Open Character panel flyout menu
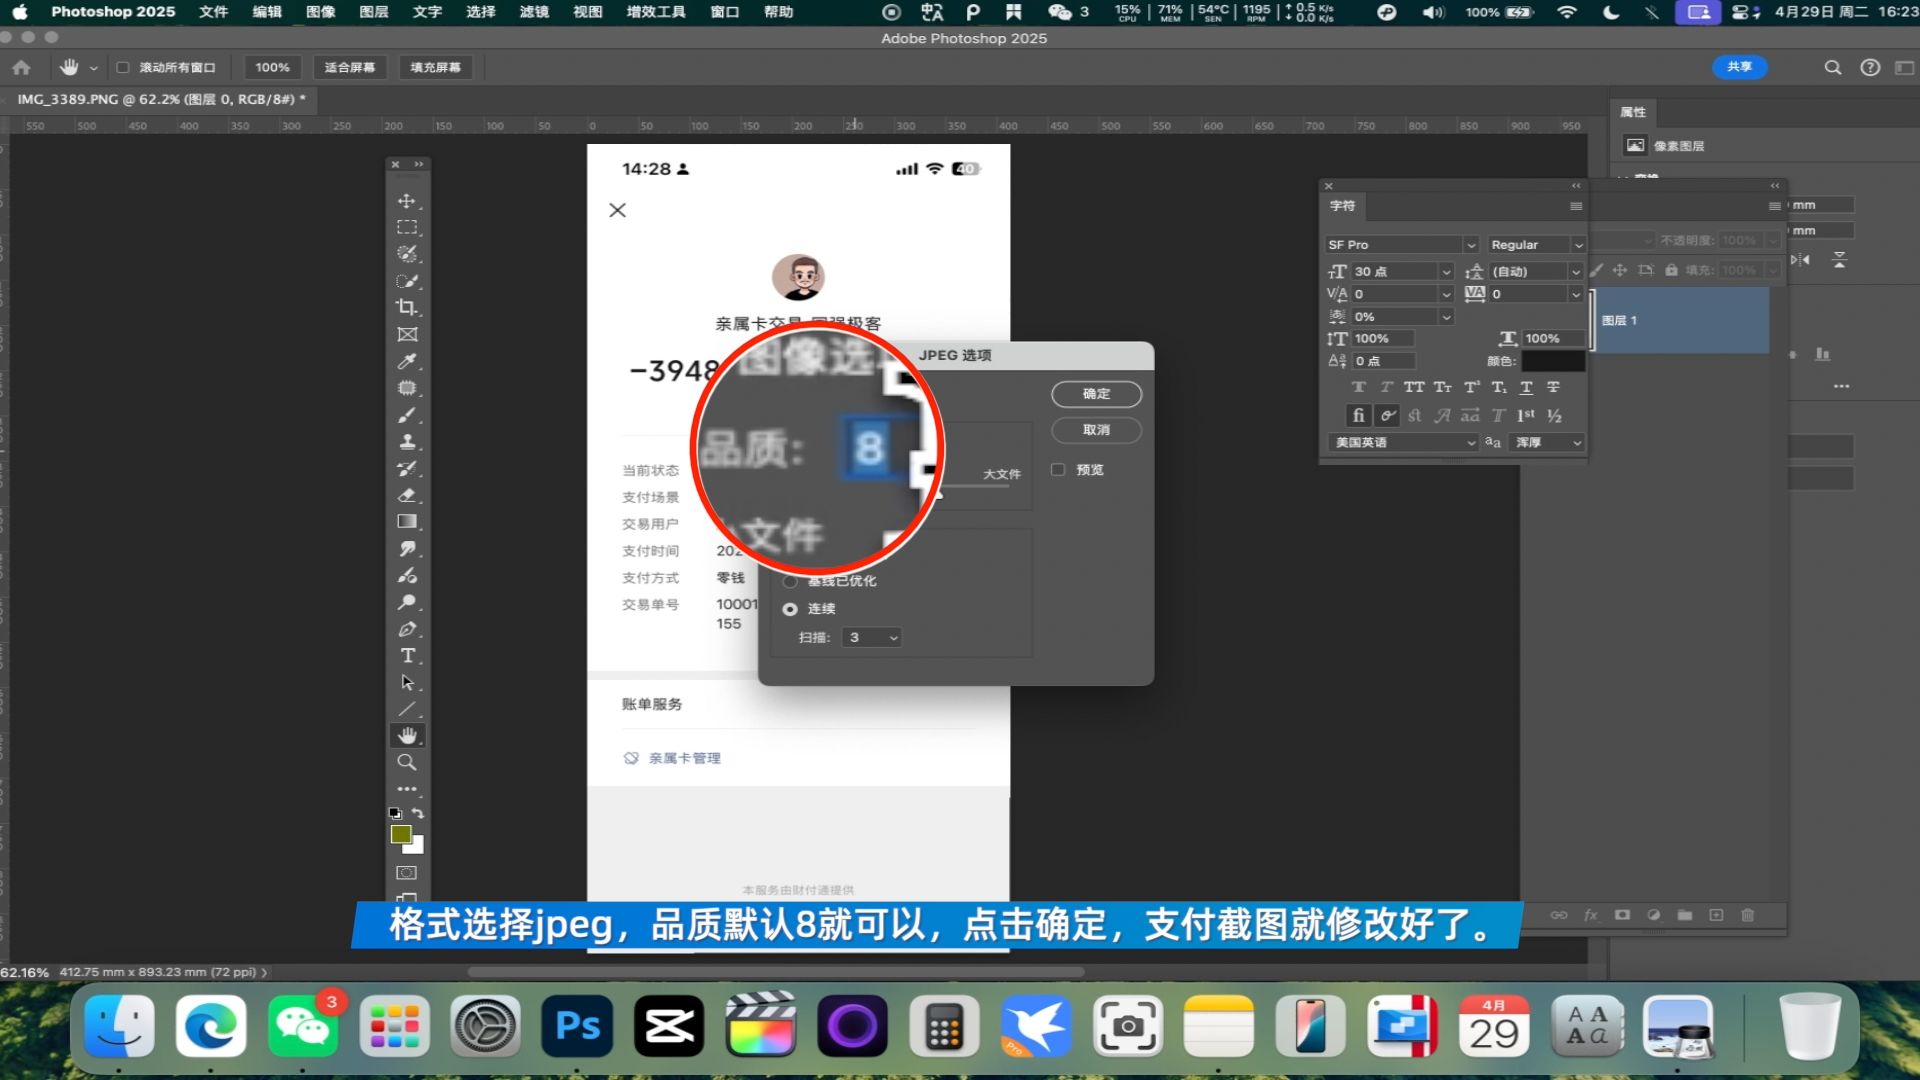The width and height of the screenshot is (1920, 1080). pyautogui.click(x=1576, y=206)
